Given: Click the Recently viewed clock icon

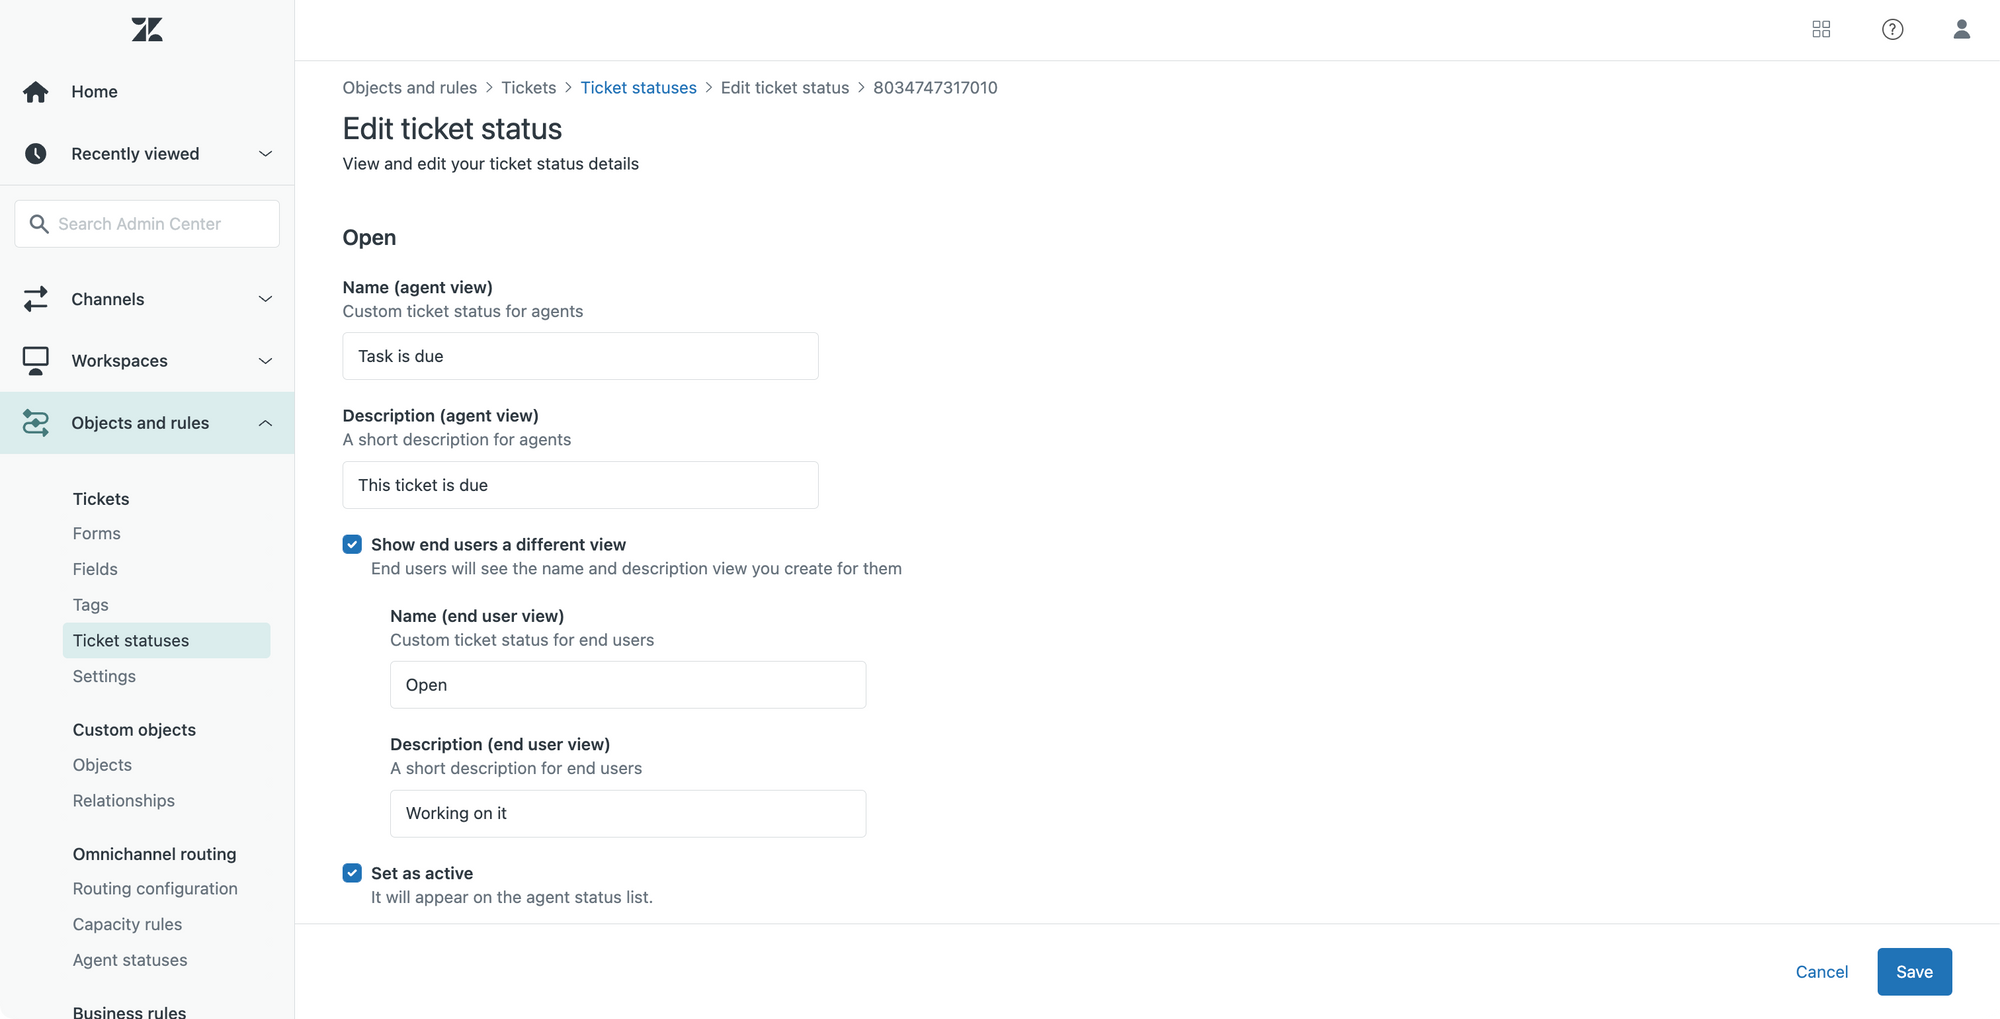Looking at the screenshot, I should 36,154.
